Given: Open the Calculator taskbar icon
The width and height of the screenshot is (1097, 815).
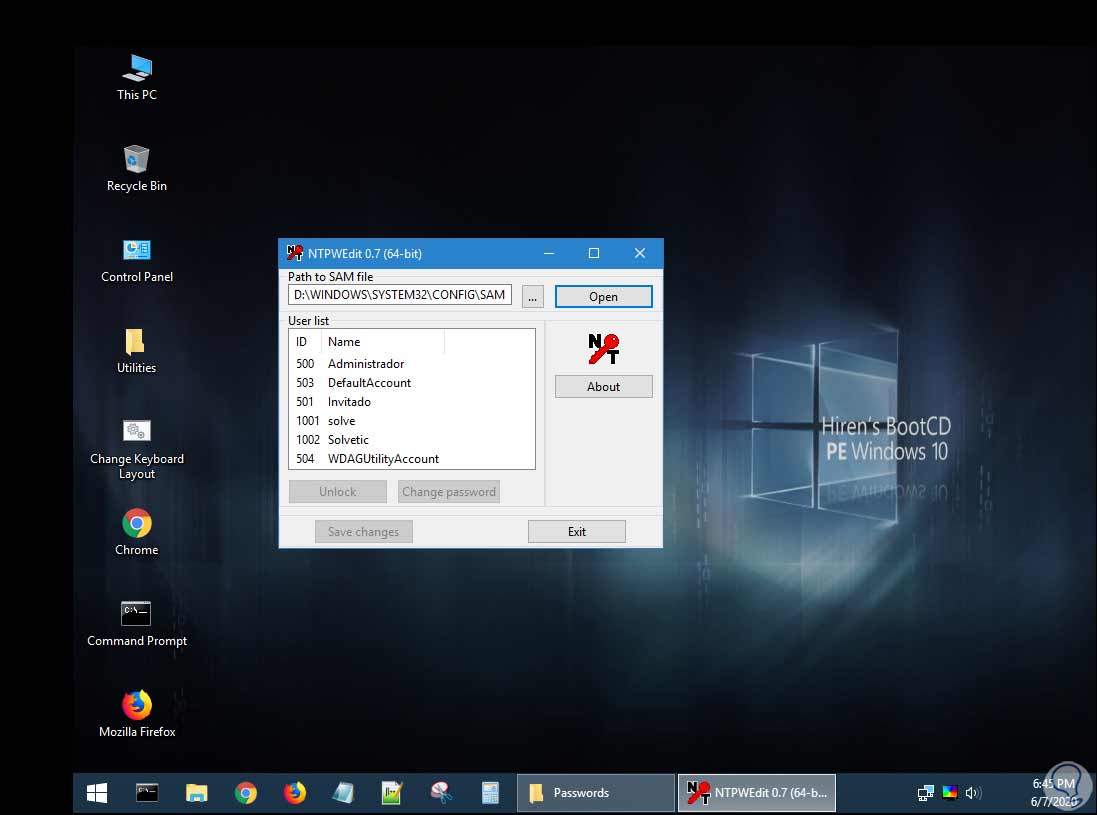Looking at the screenshot, I should (x=490, y=793).
